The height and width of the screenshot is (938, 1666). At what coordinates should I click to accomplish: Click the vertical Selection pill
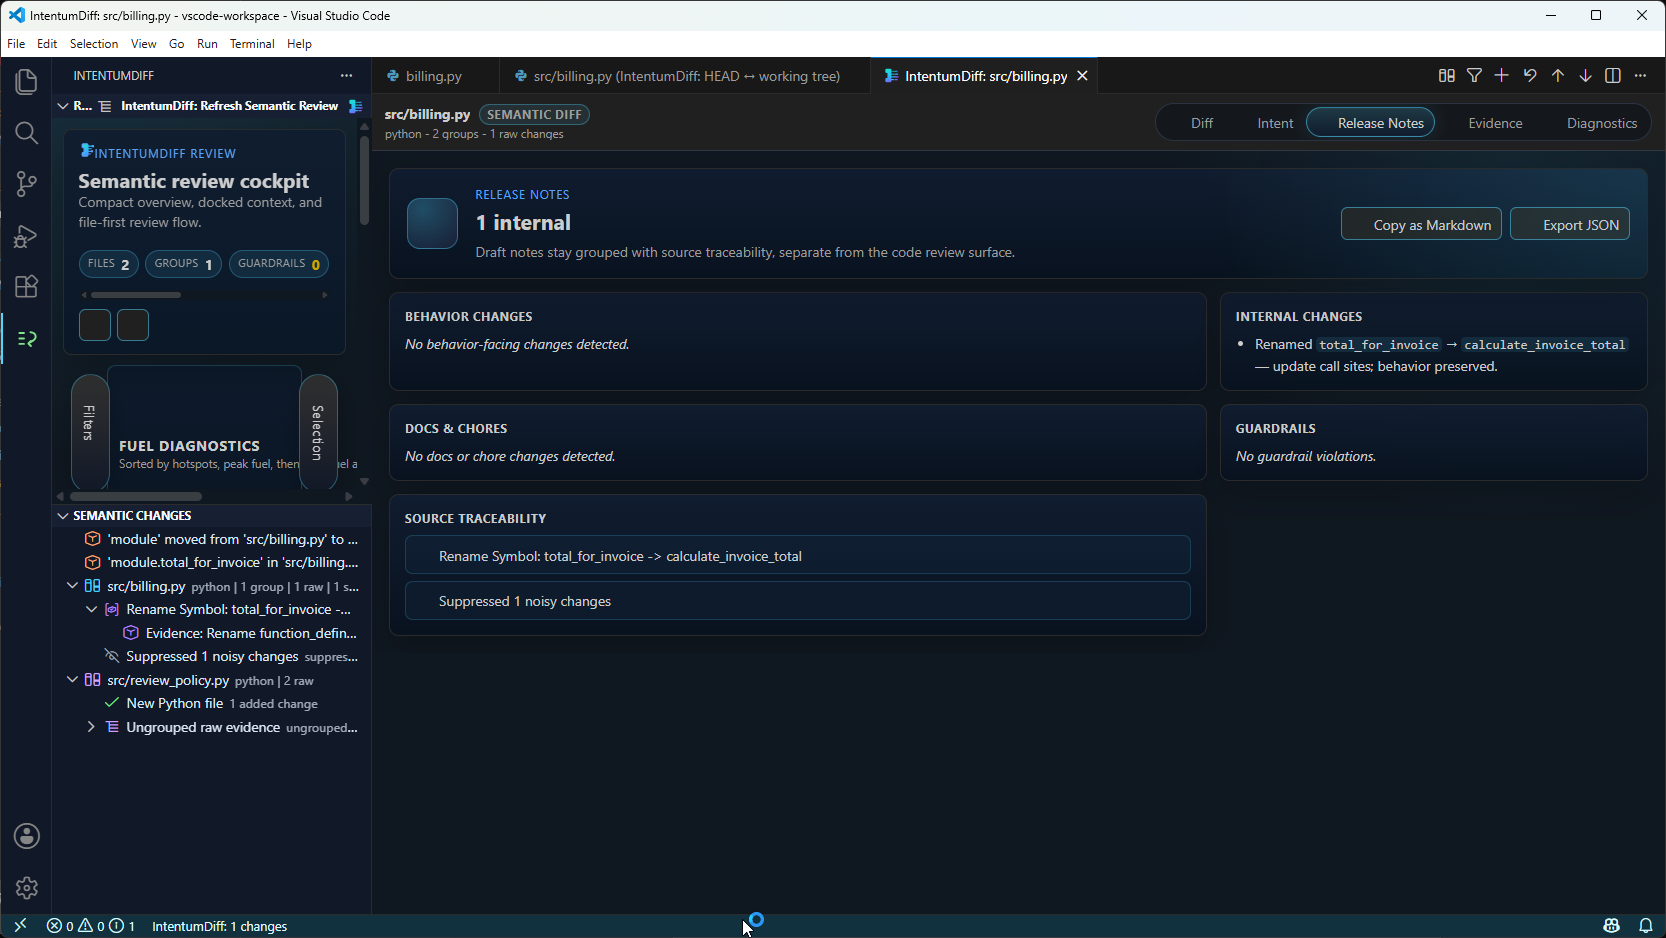click(318, 431)
